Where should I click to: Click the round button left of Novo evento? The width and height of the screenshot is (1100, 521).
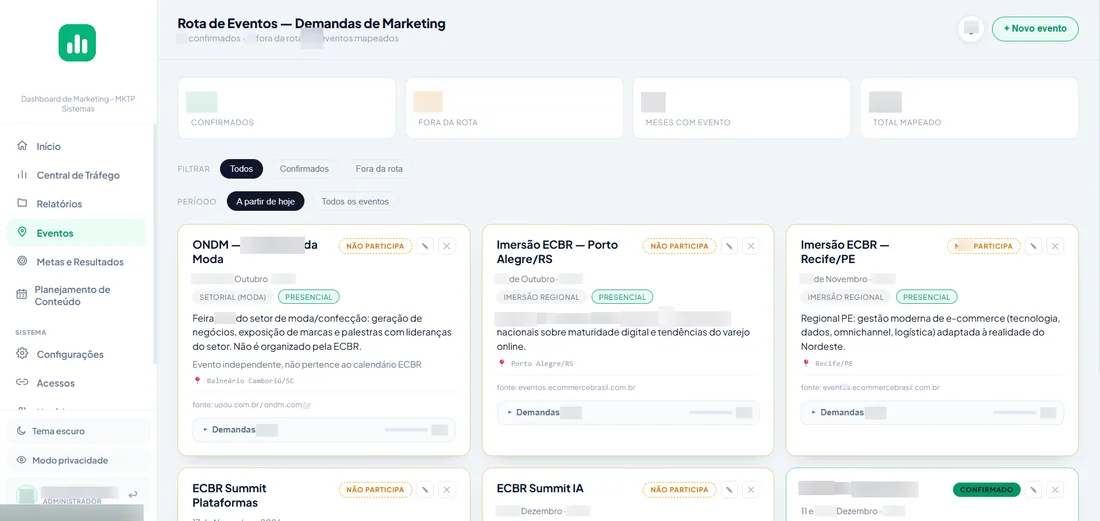click(x=971, y=29)
